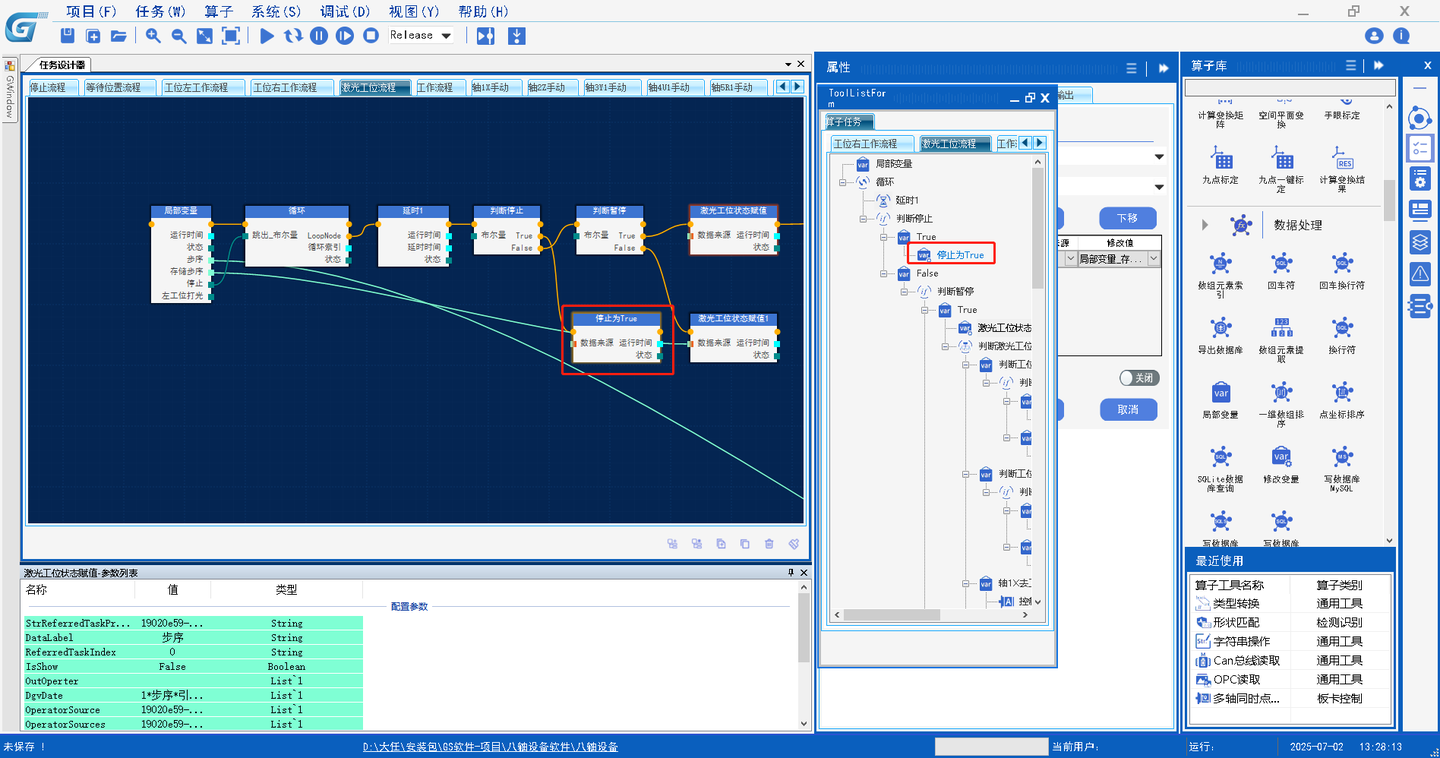The image size is (1440, 758).
Task: Zoom out of the task canvas
Action: (x=179, y=36)
